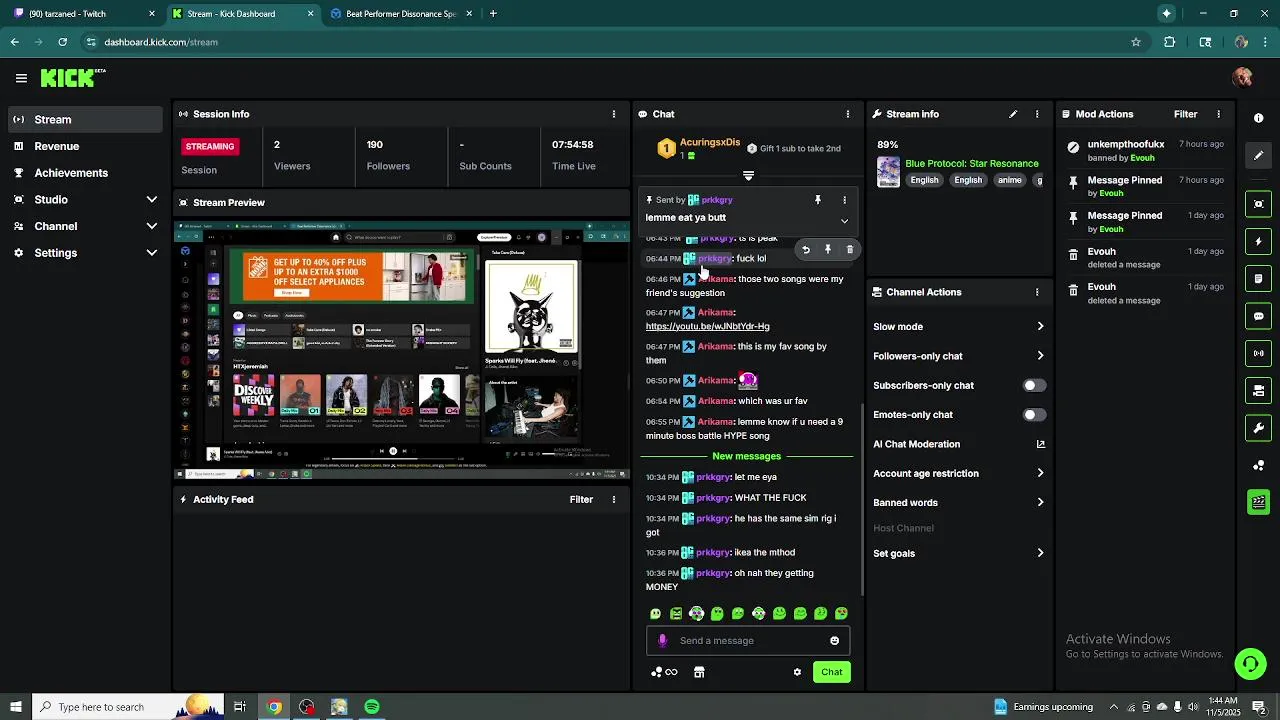Open the info icon in right sidebar
This screenshot has width=1280, height=720.
tap(1258, 118)
